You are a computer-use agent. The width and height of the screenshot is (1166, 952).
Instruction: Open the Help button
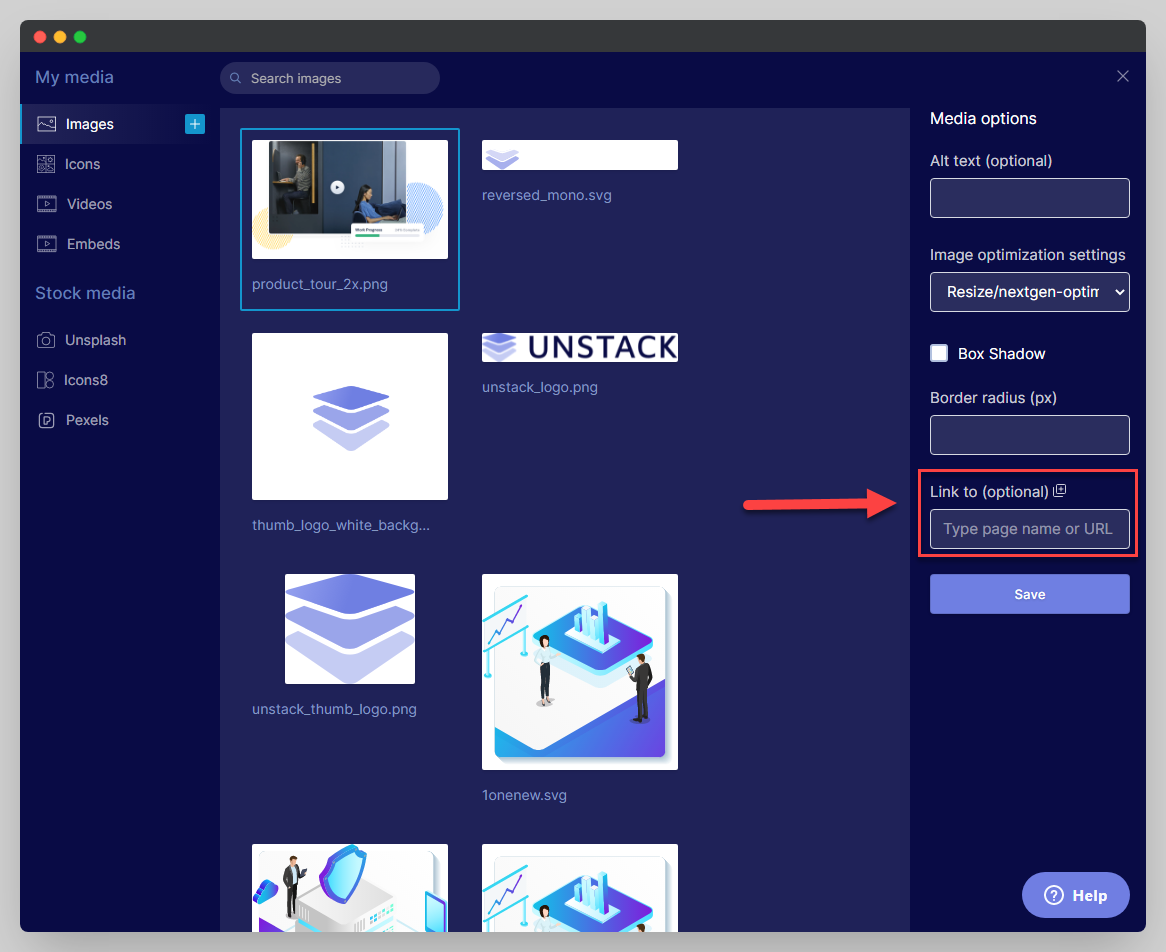(x=1075, y=895)
